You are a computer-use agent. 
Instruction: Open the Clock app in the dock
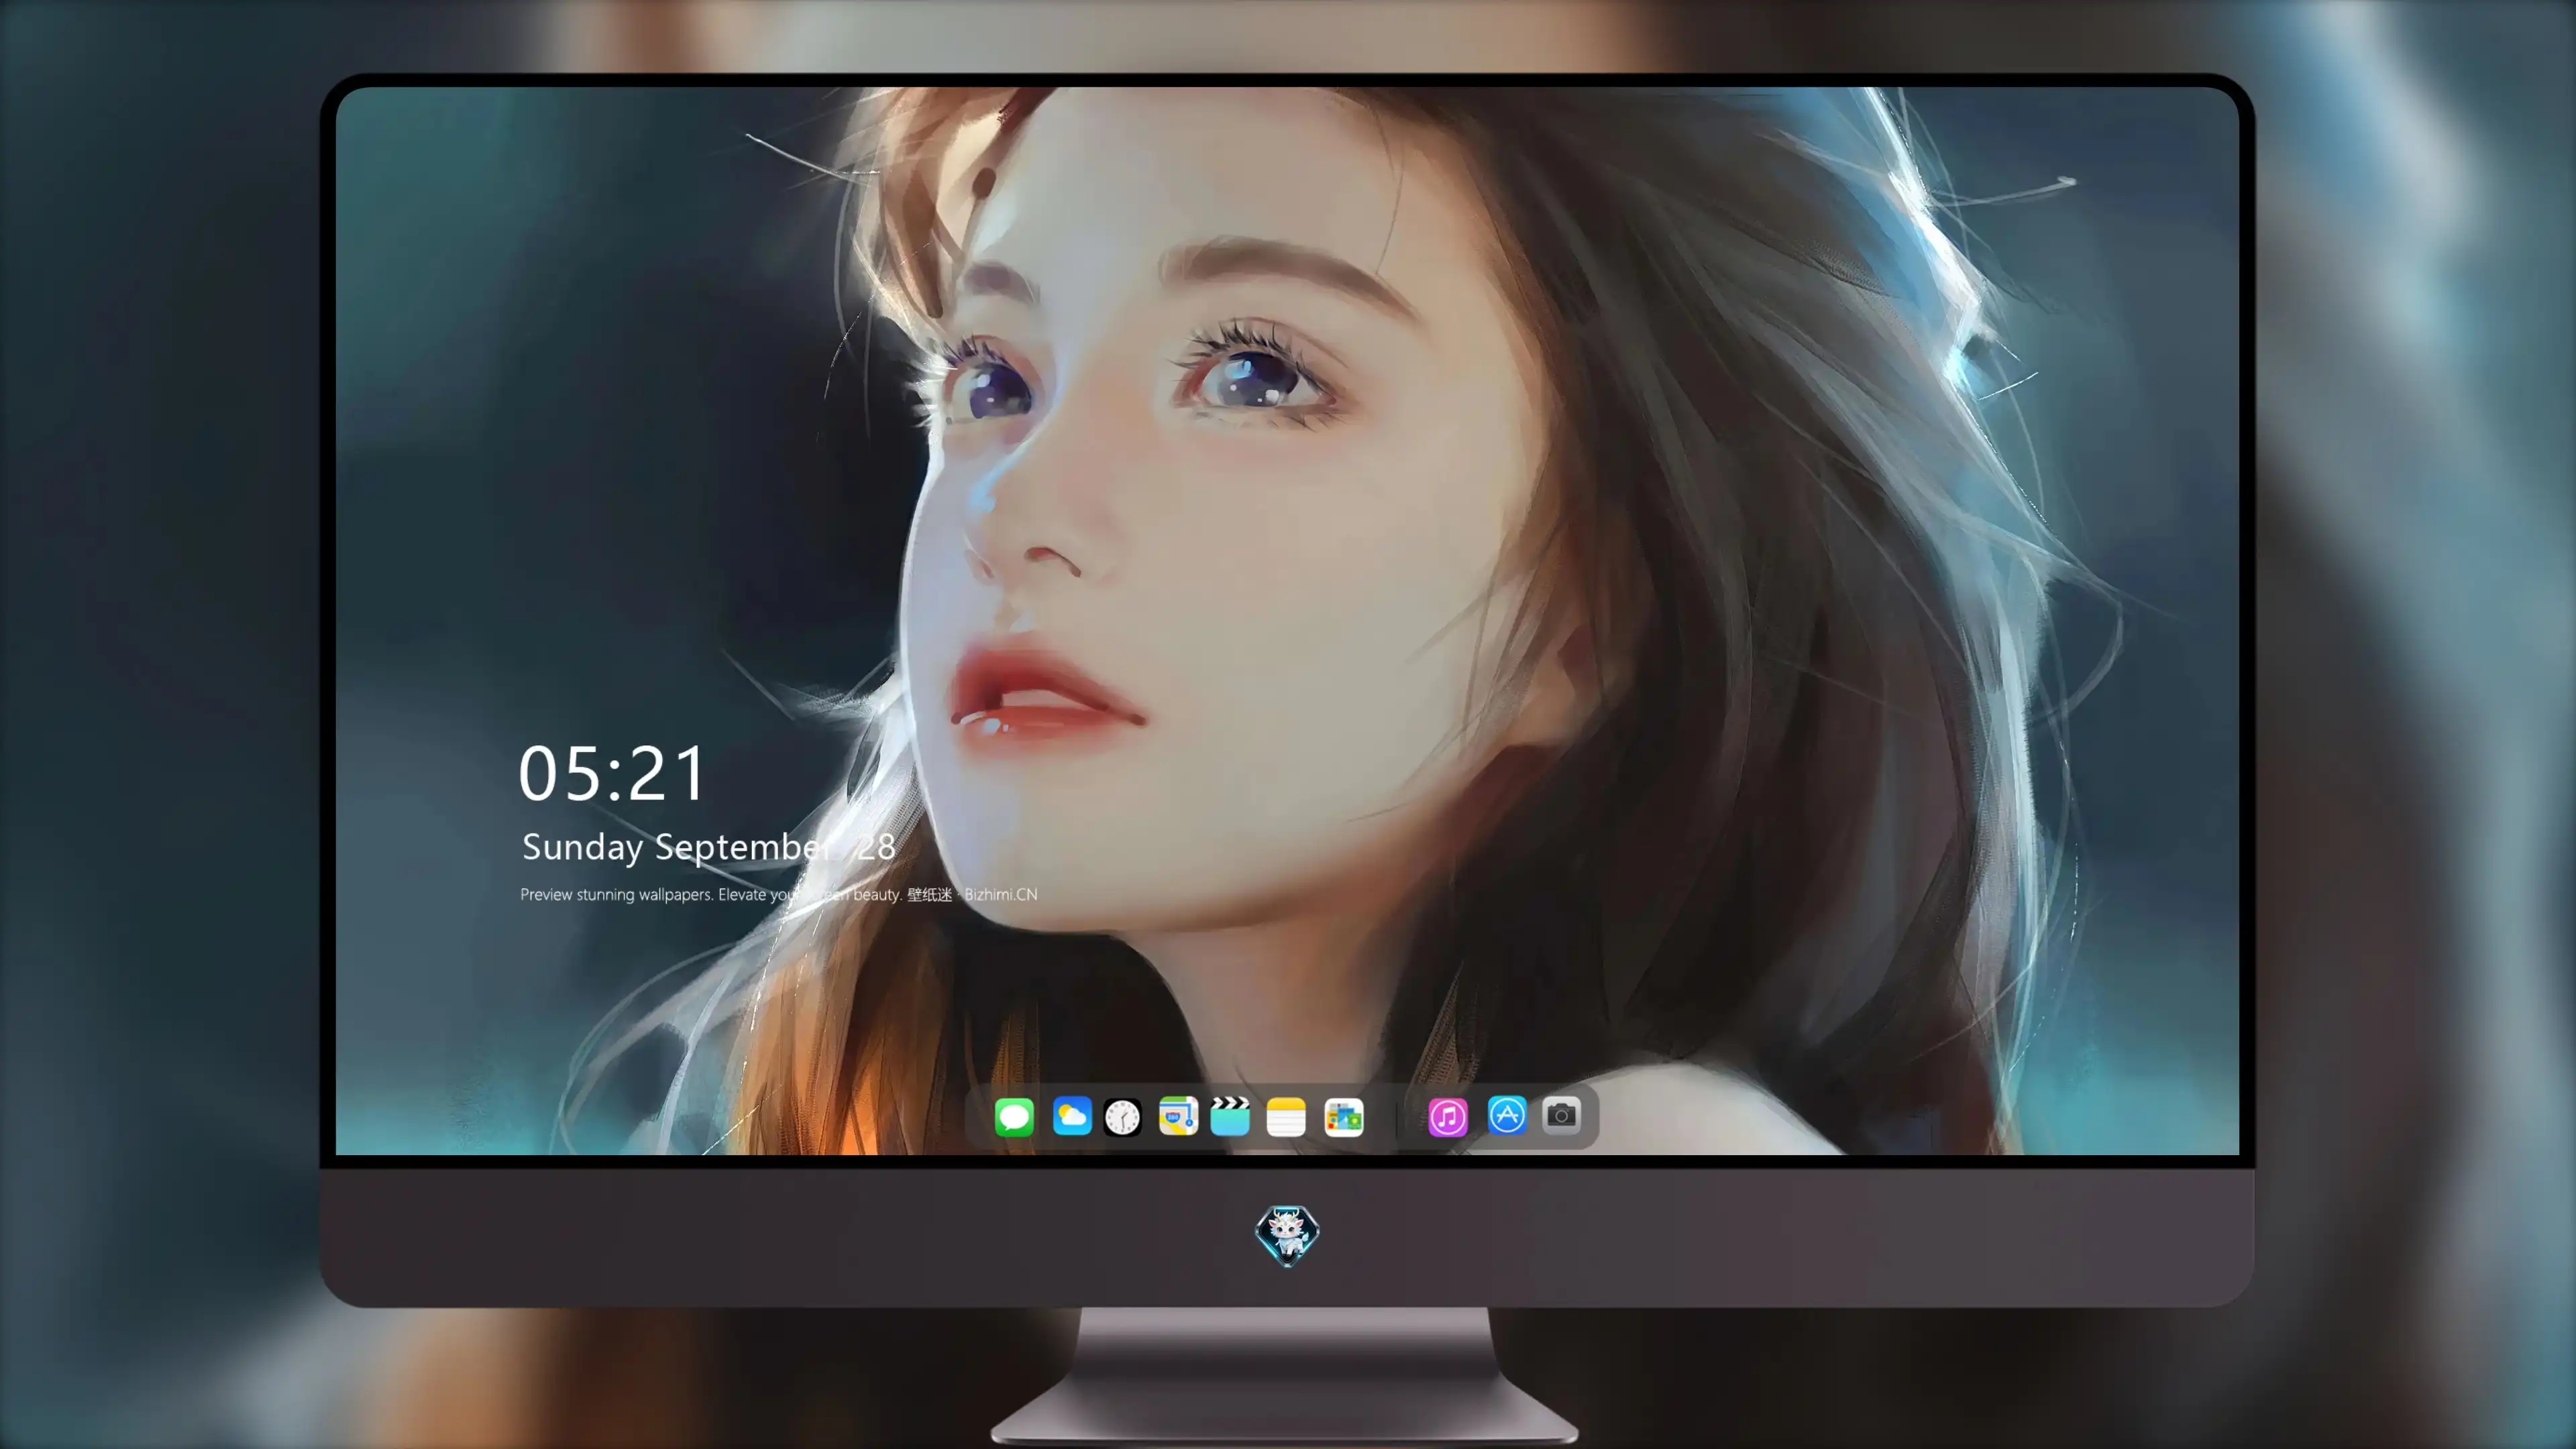pyautogui.click(x=1122, y=1117)
